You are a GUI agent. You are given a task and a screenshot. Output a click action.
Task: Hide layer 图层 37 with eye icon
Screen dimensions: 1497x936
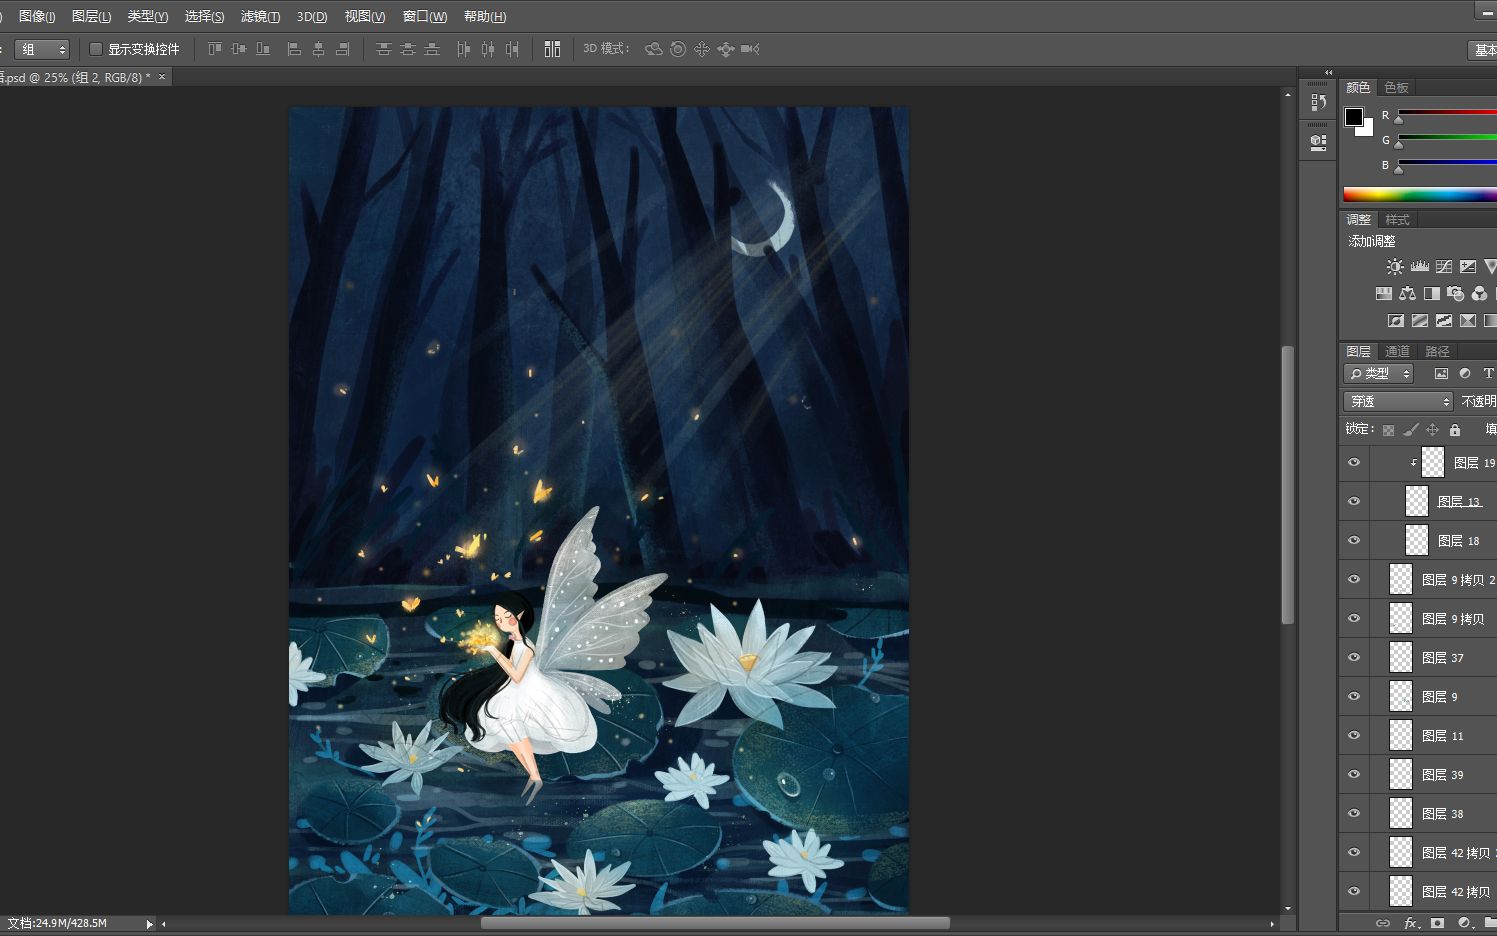tap(1354, 657)
